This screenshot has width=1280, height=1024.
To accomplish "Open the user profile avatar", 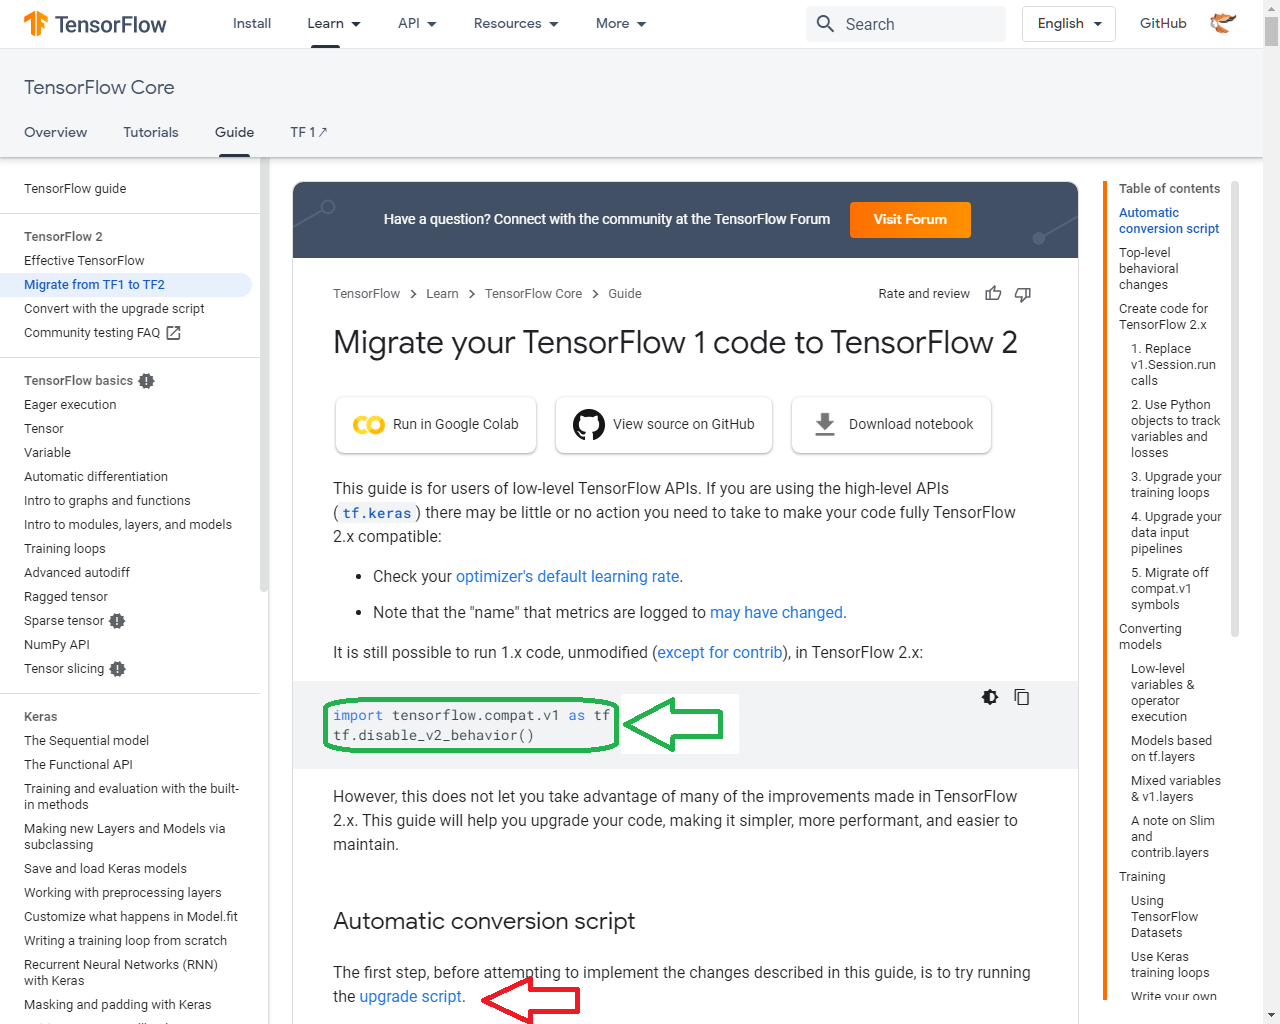I will (1222, 23).
